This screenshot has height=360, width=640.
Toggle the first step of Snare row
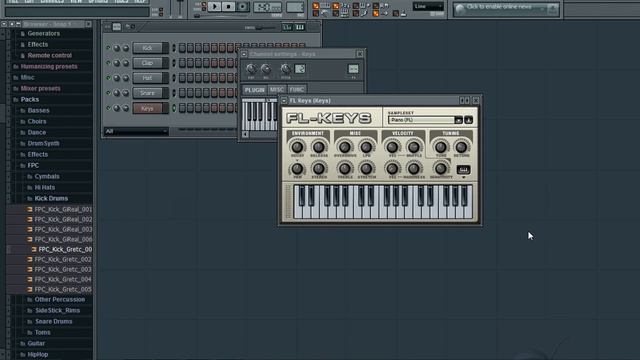point(182,93)
